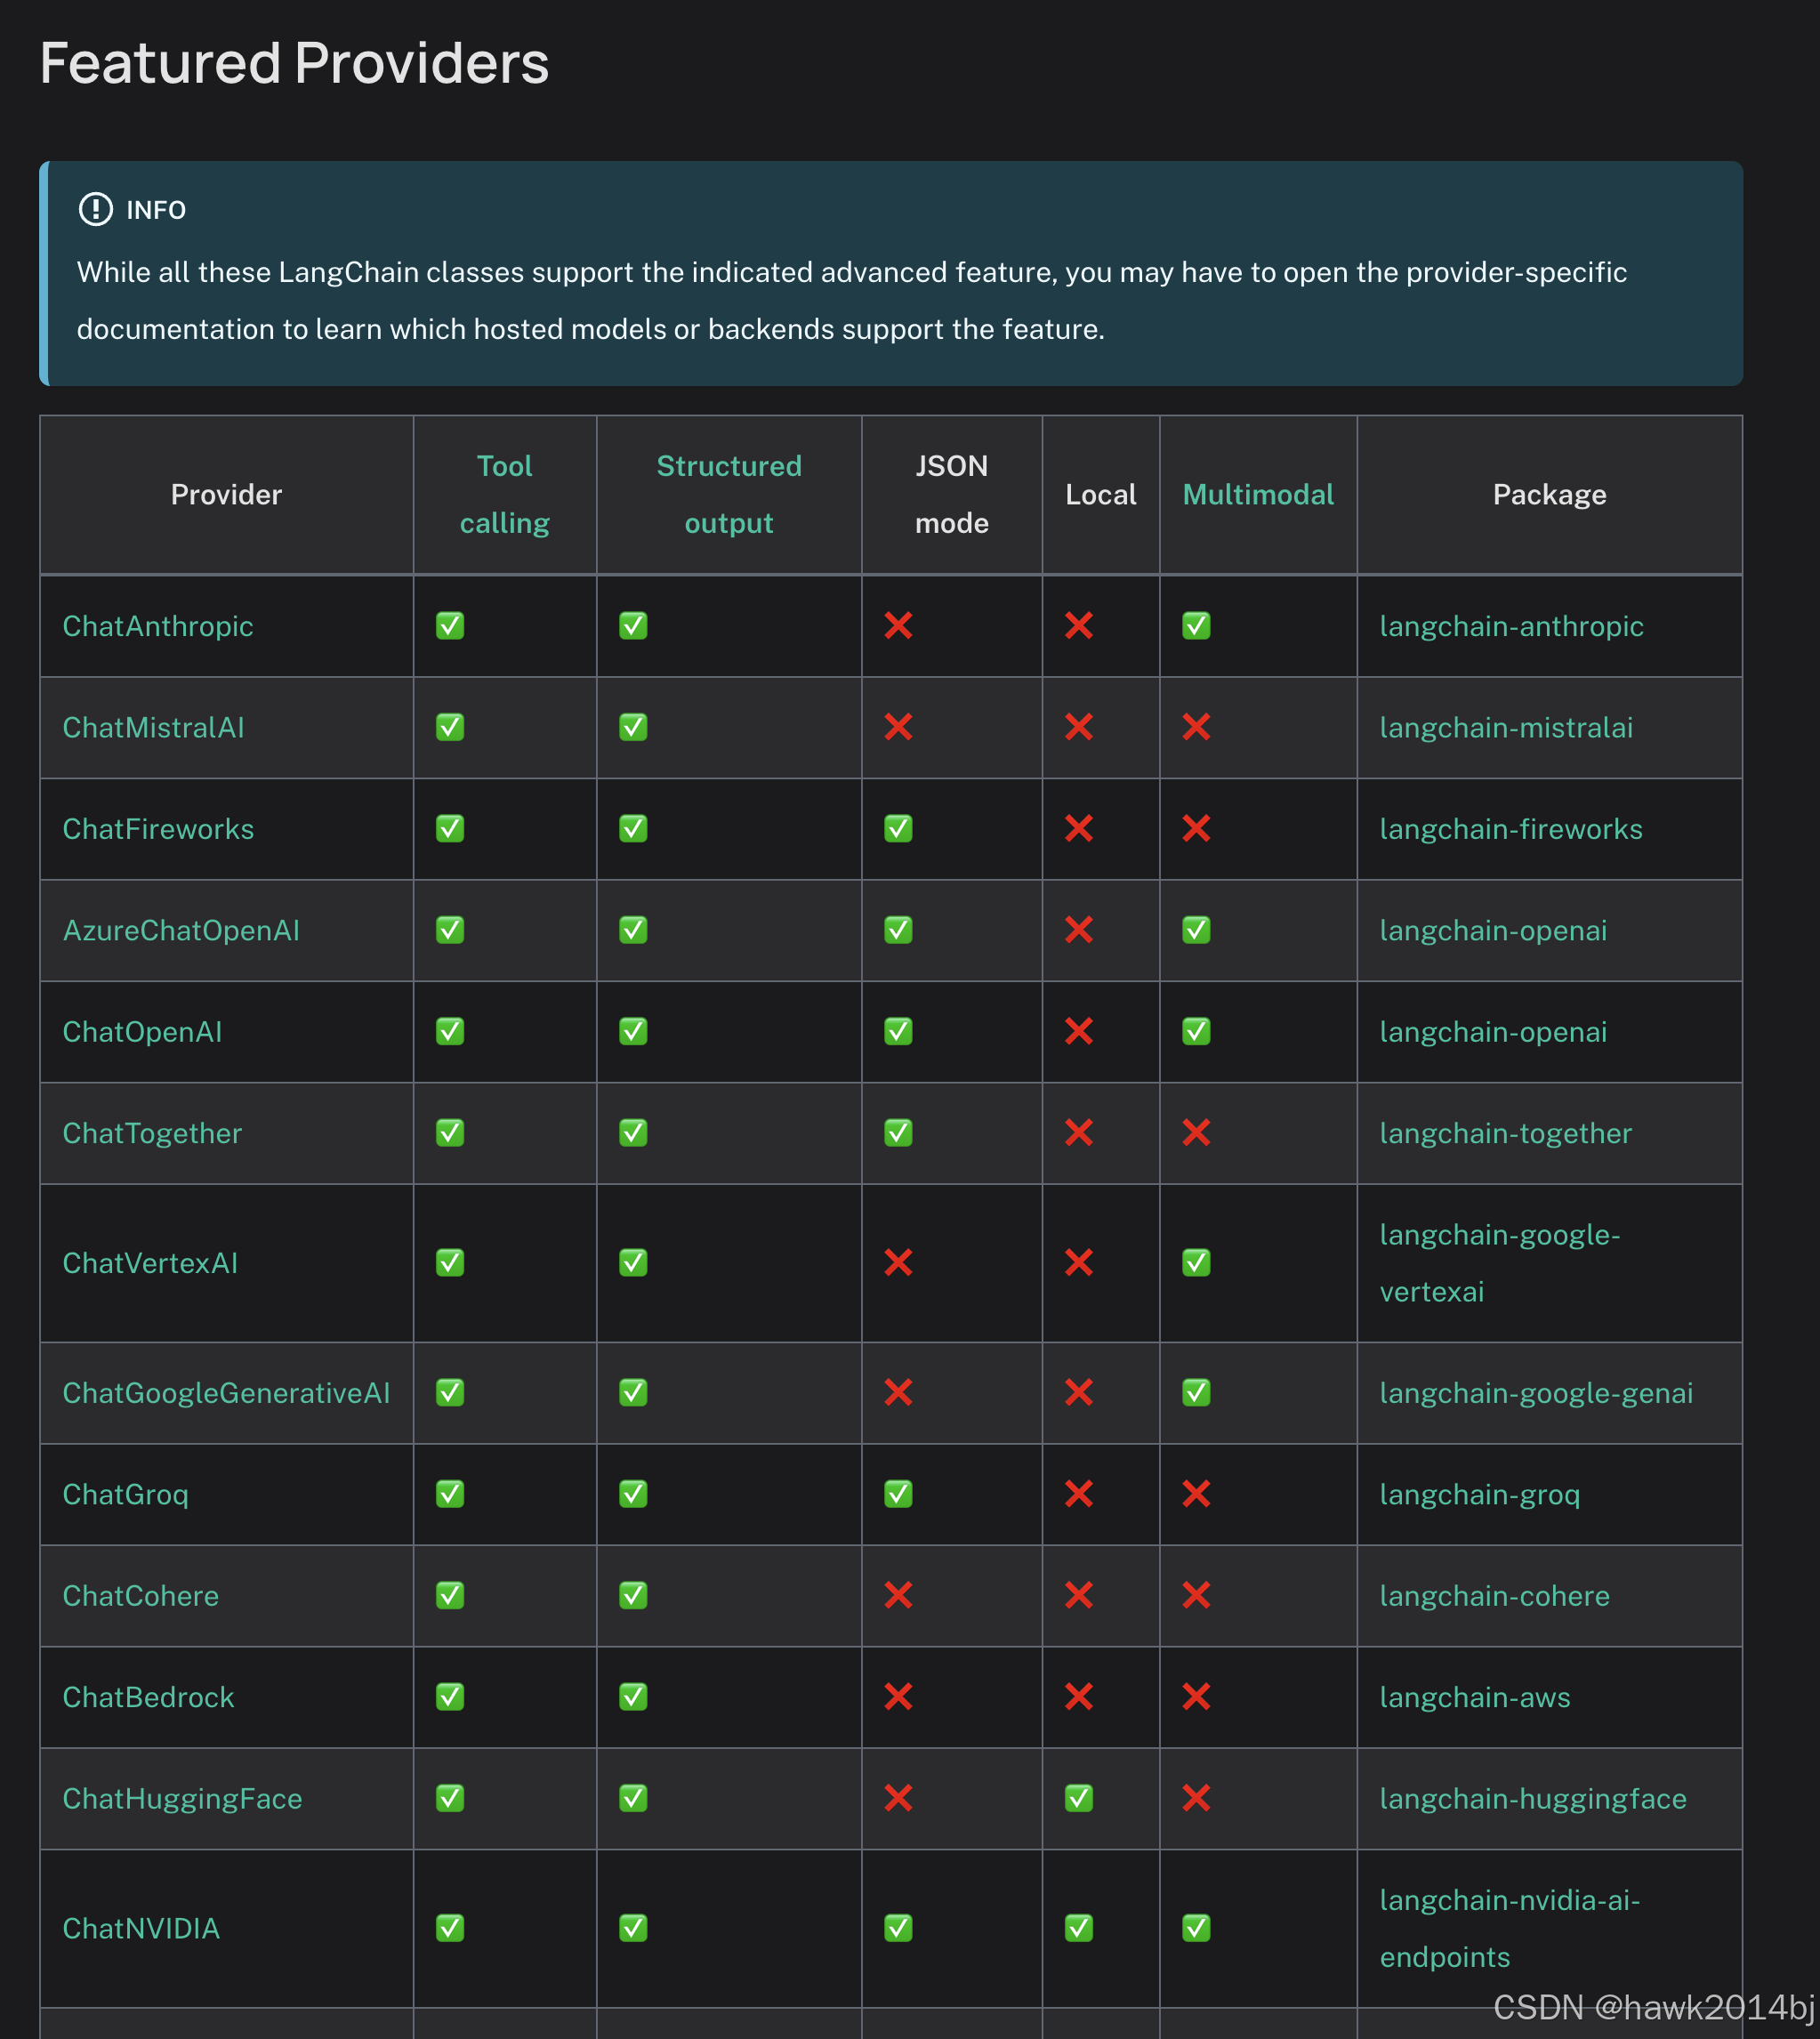Click the Featured Providers heading
Screen dimensions: 1820x2039
coord(294,63)
